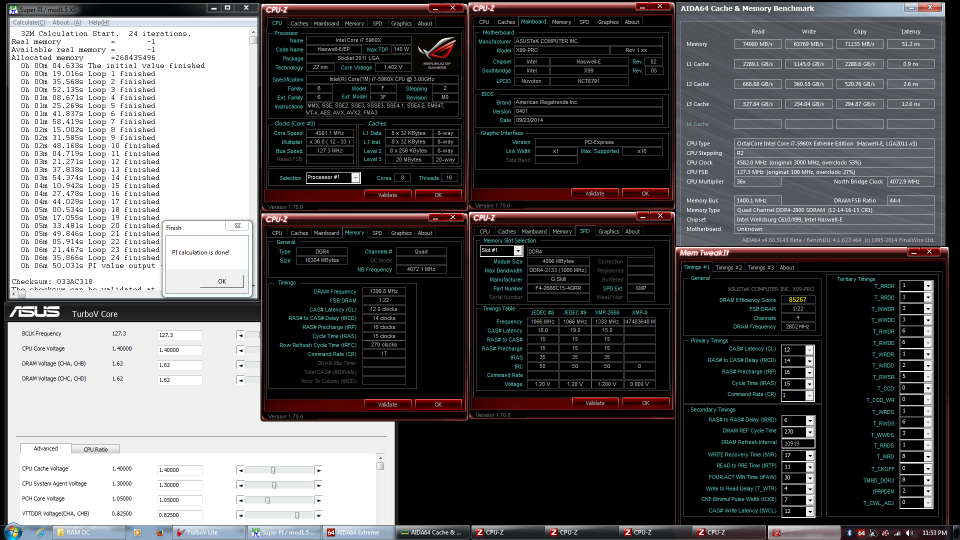The height and width of the screenshot is (540, 960).
Task: Switch to AIDA64 Cache & Memory taskbar button
Action: pos(433,533)
